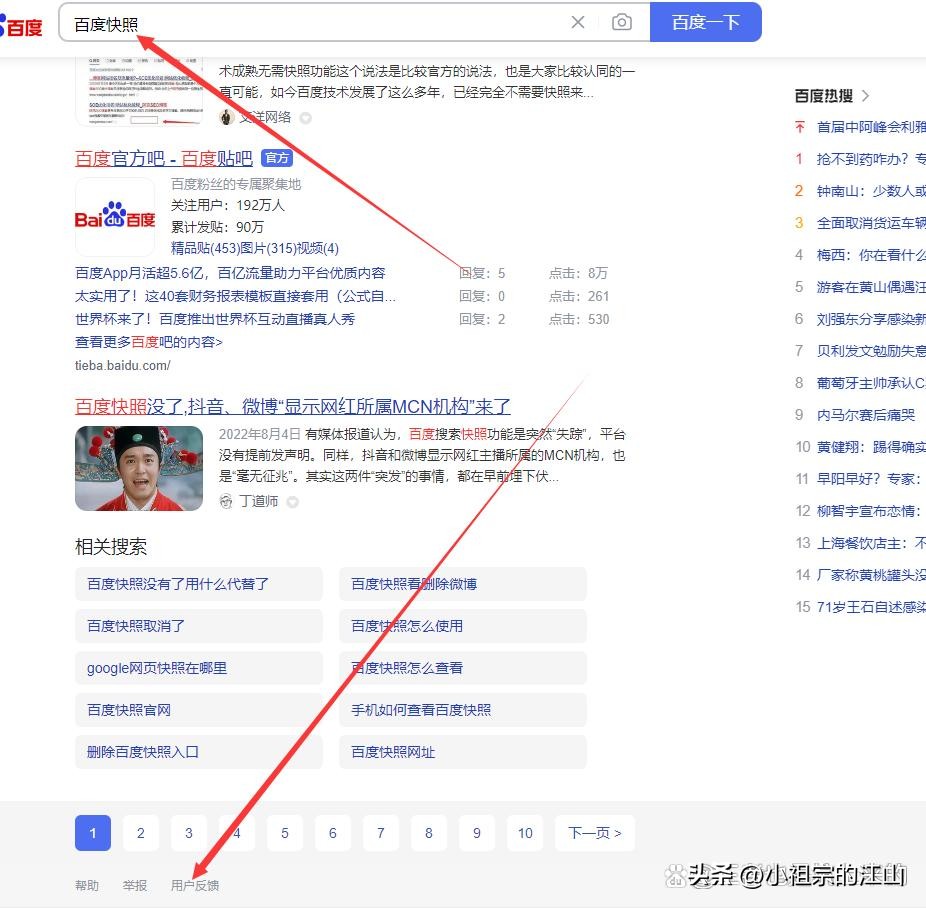Viewport: 926px width, 908px height.
Task: Clear the search box using the X icon
Action: pos(577,21)
